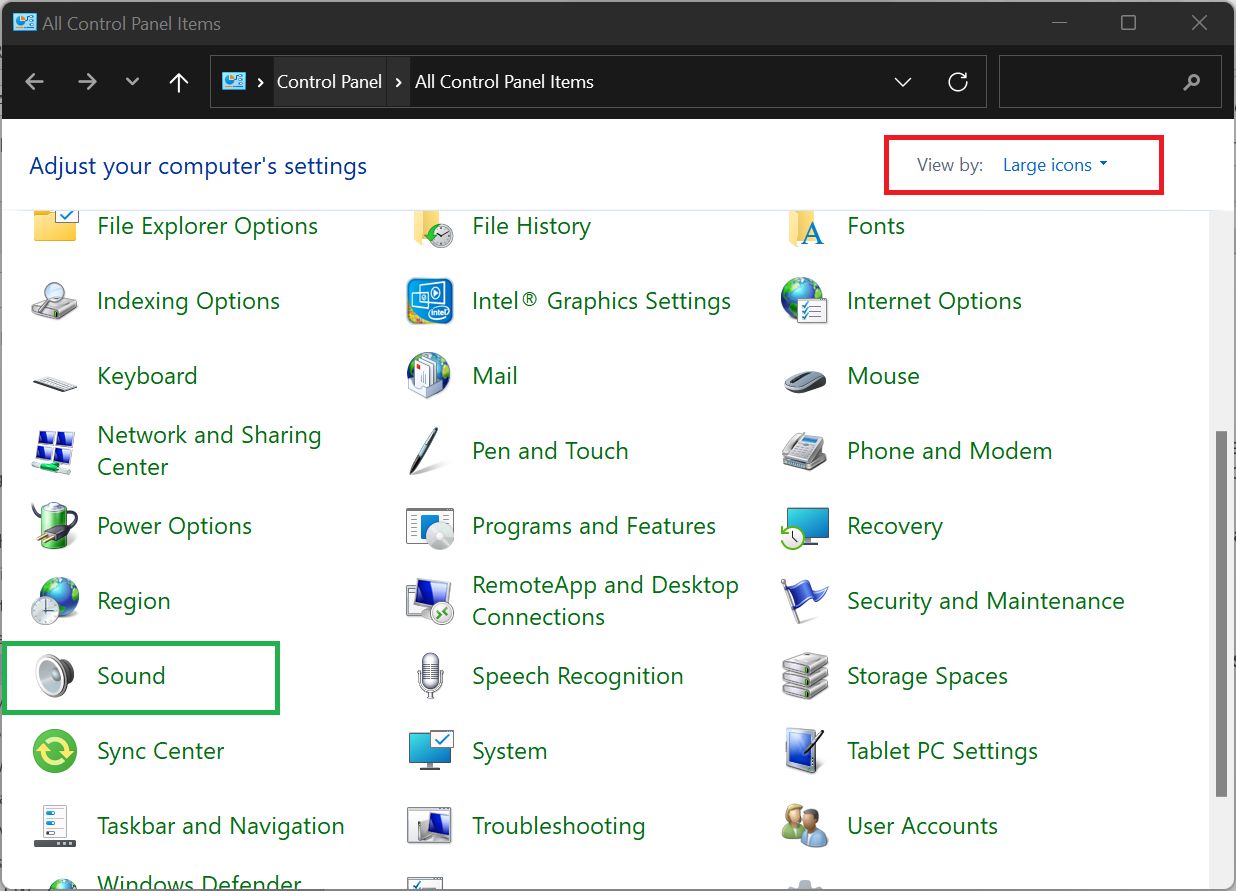
Task: Click the Security and Maintenance flag icon
Action: coord(805,601)
